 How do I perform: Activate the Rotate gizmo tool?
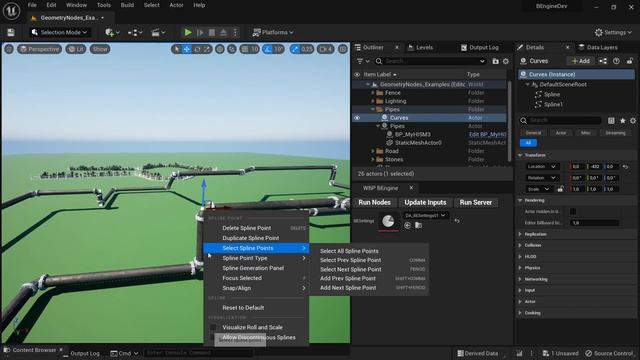click(x=197, y=49)
